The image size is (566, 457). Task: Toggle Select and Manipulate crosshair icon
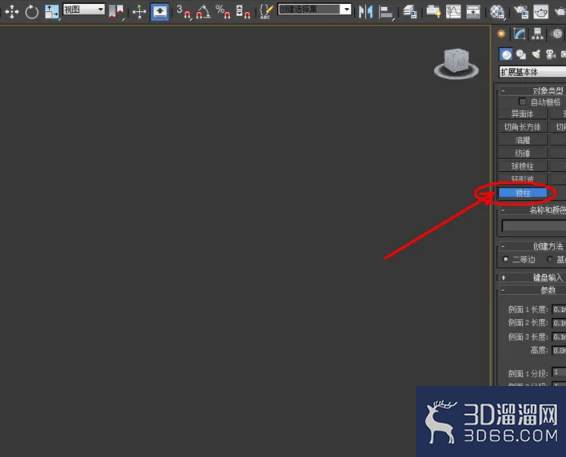[139, 12]
